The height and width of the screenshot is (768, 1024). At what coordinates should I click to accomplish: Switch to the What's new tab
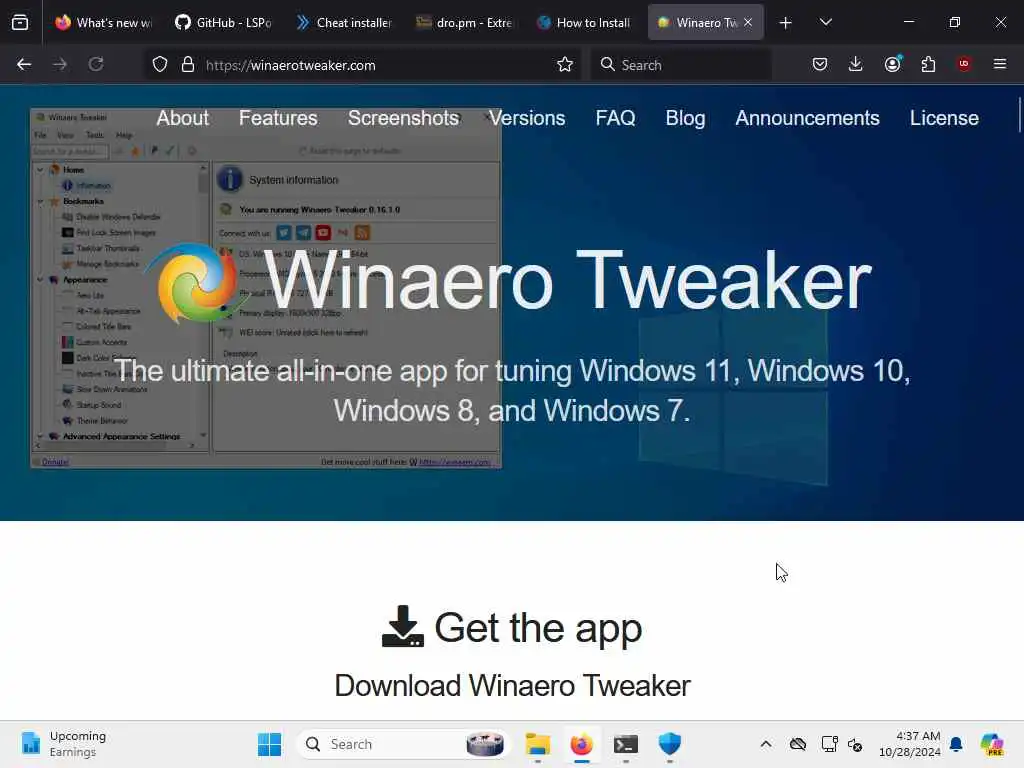click(103, 22)
